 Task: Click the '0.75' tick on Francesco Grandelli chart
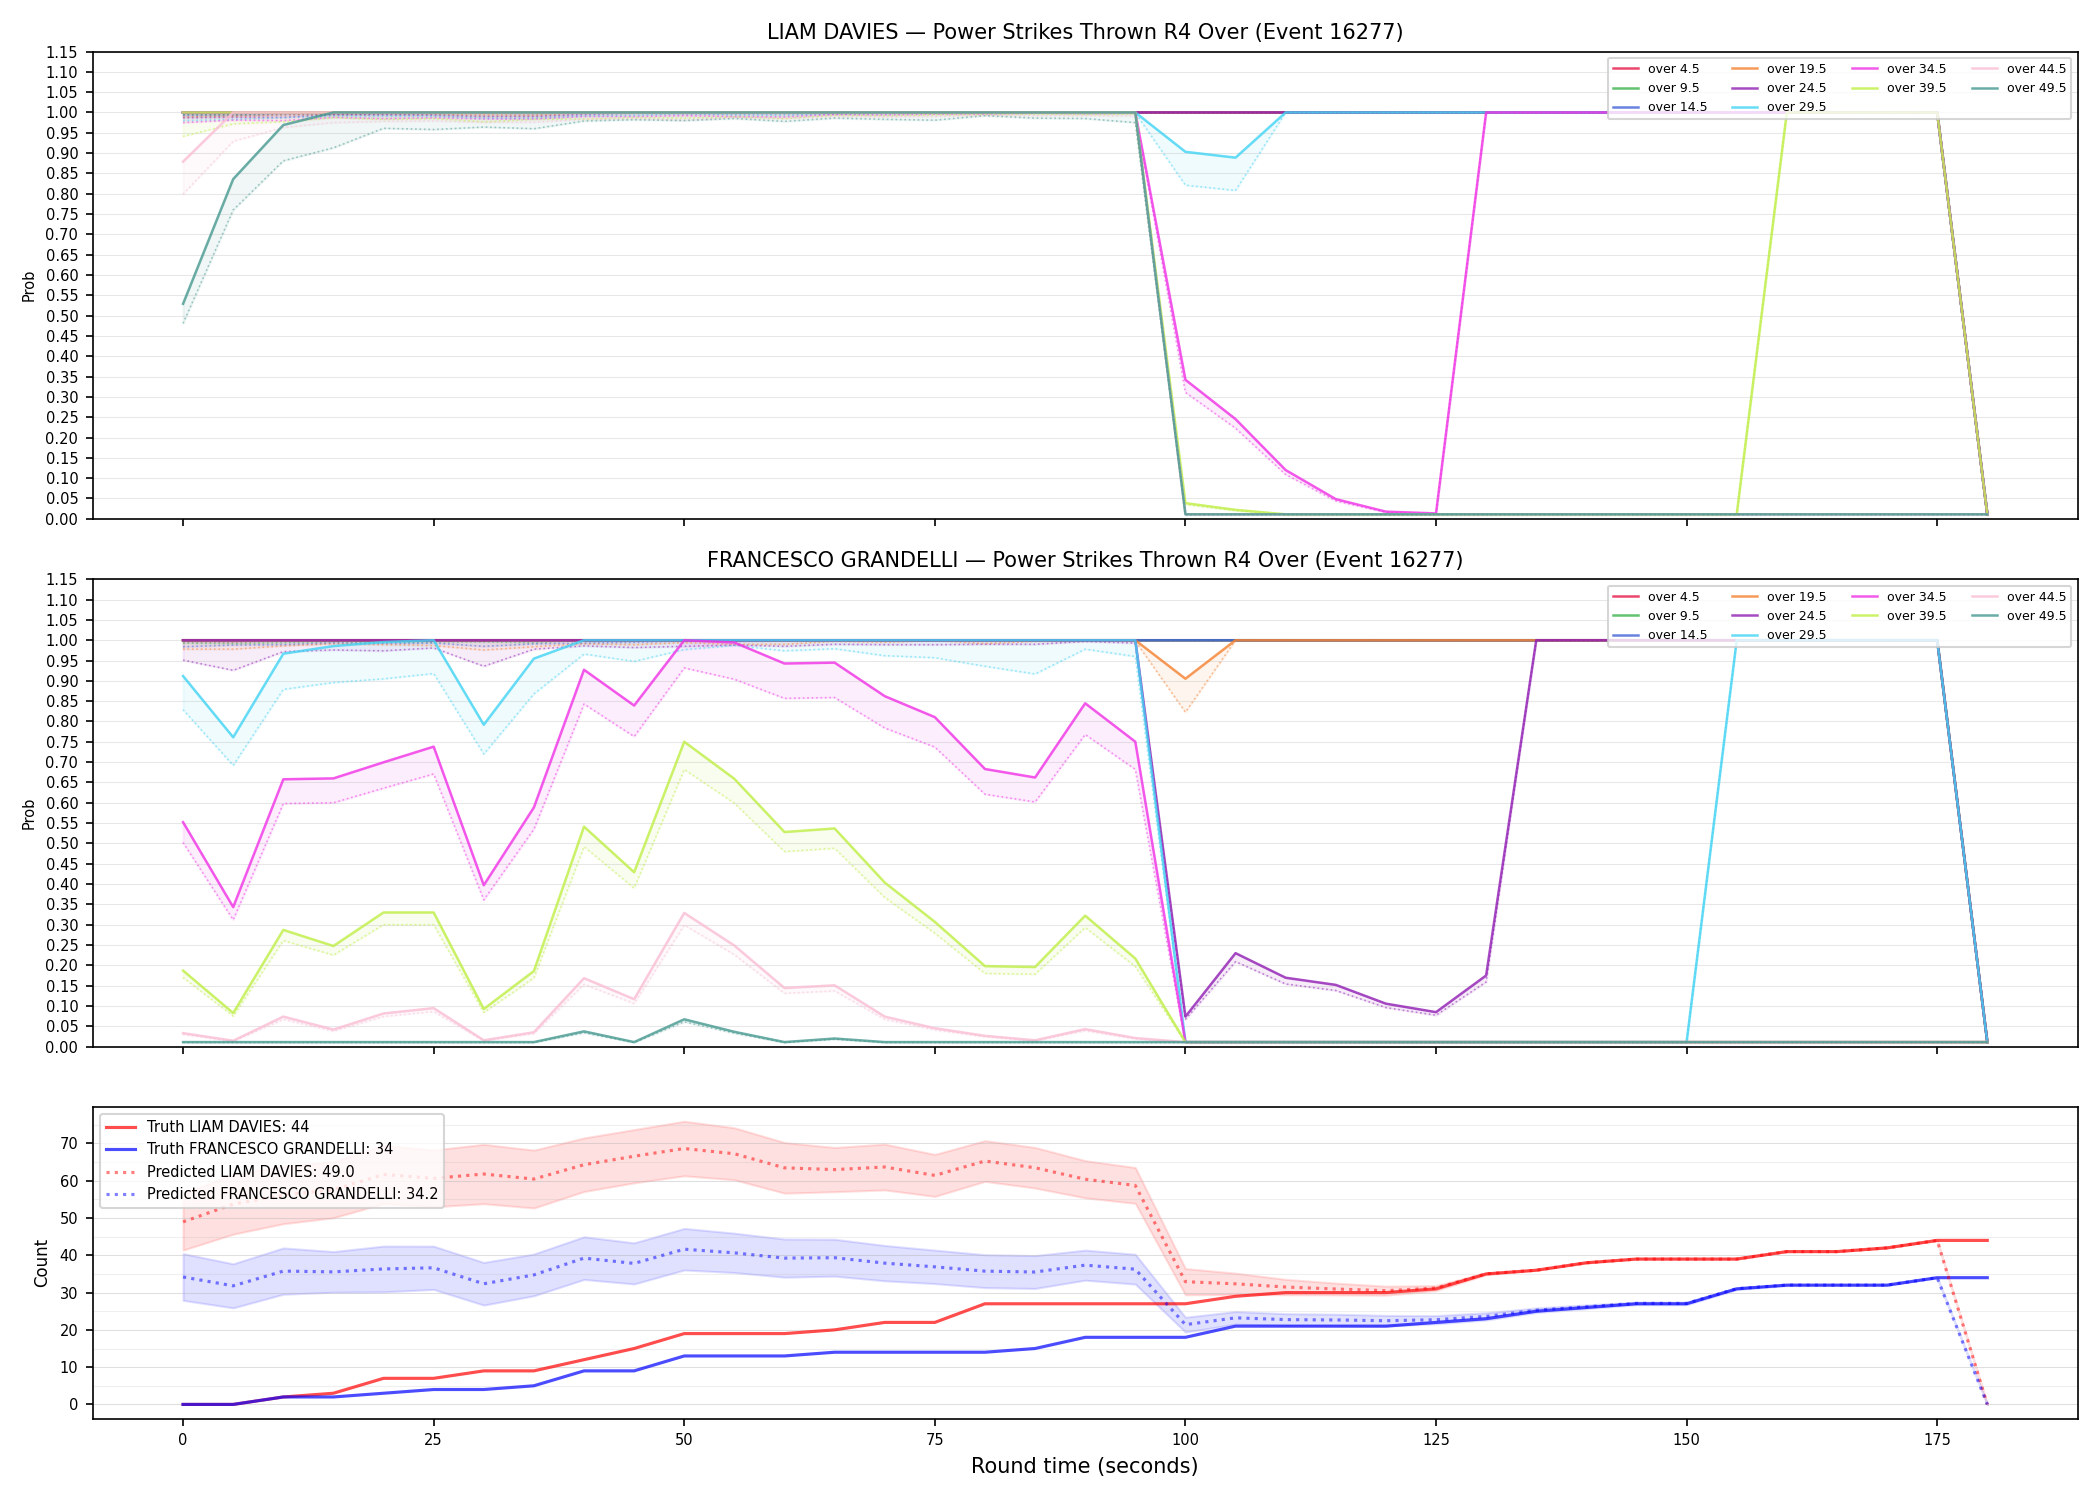62,742
